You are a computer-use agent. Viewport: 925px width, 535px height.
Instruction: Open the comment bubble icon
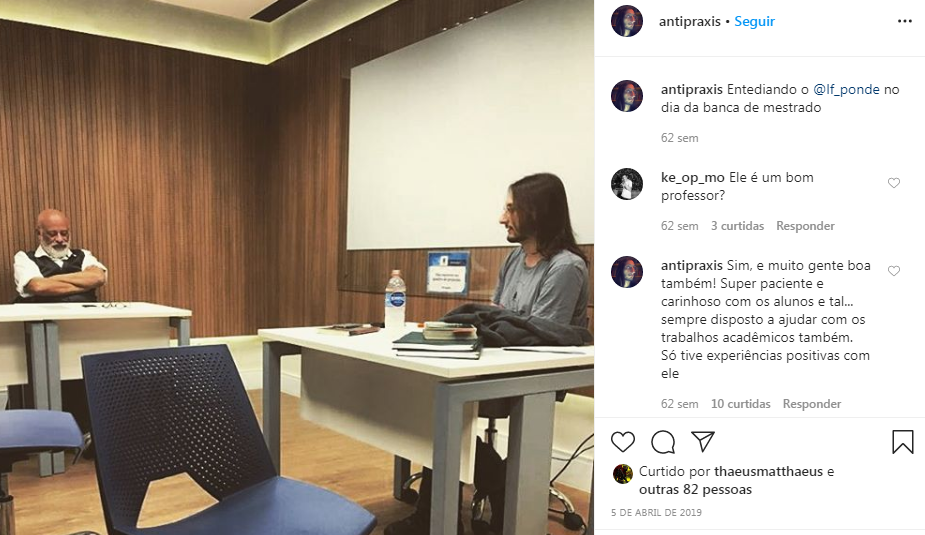tap(663, 442)
